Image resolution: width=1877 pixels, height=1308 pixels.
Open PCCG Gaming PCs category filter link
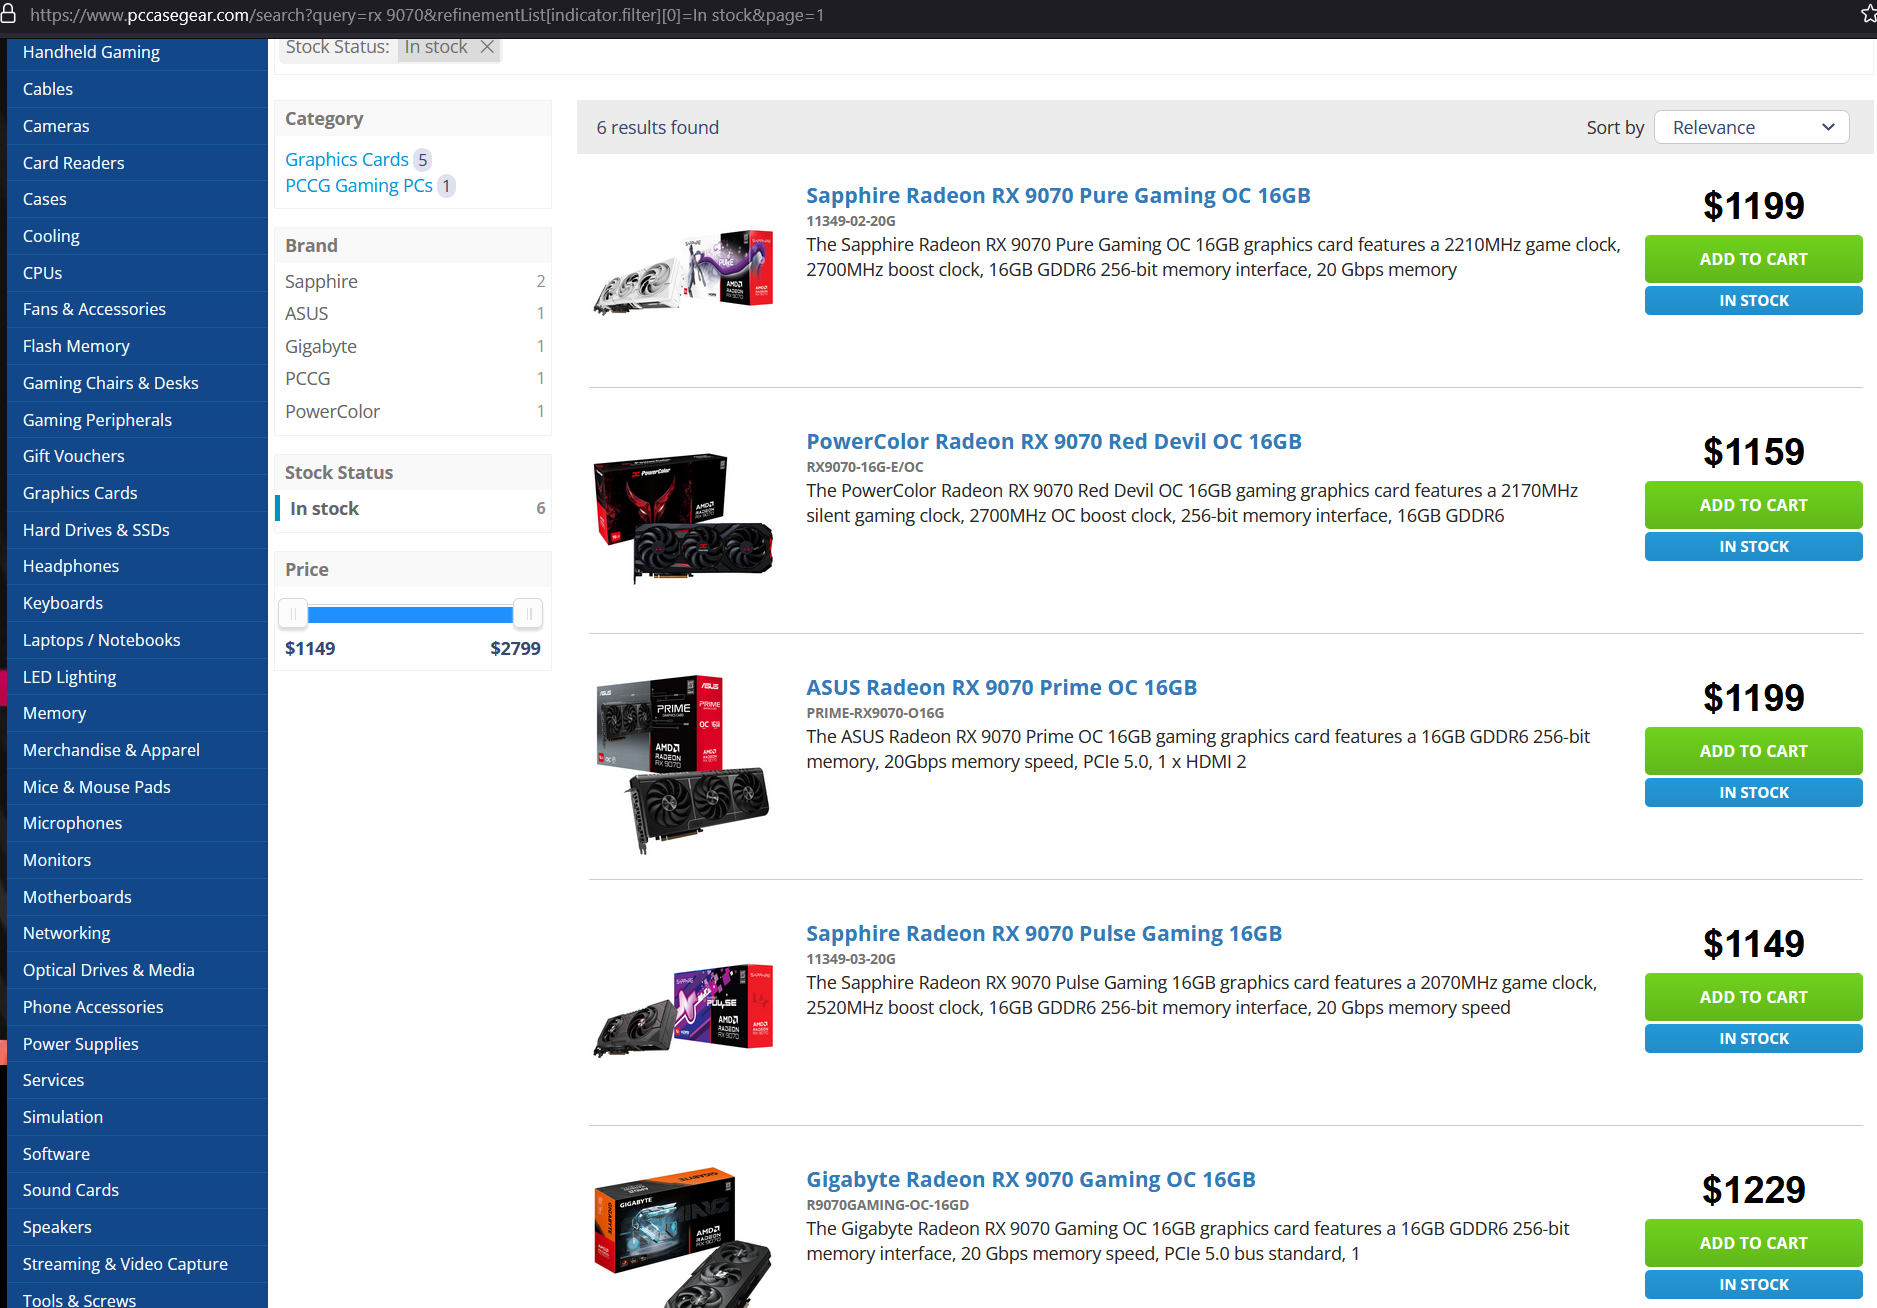click(x=359, y=185)
